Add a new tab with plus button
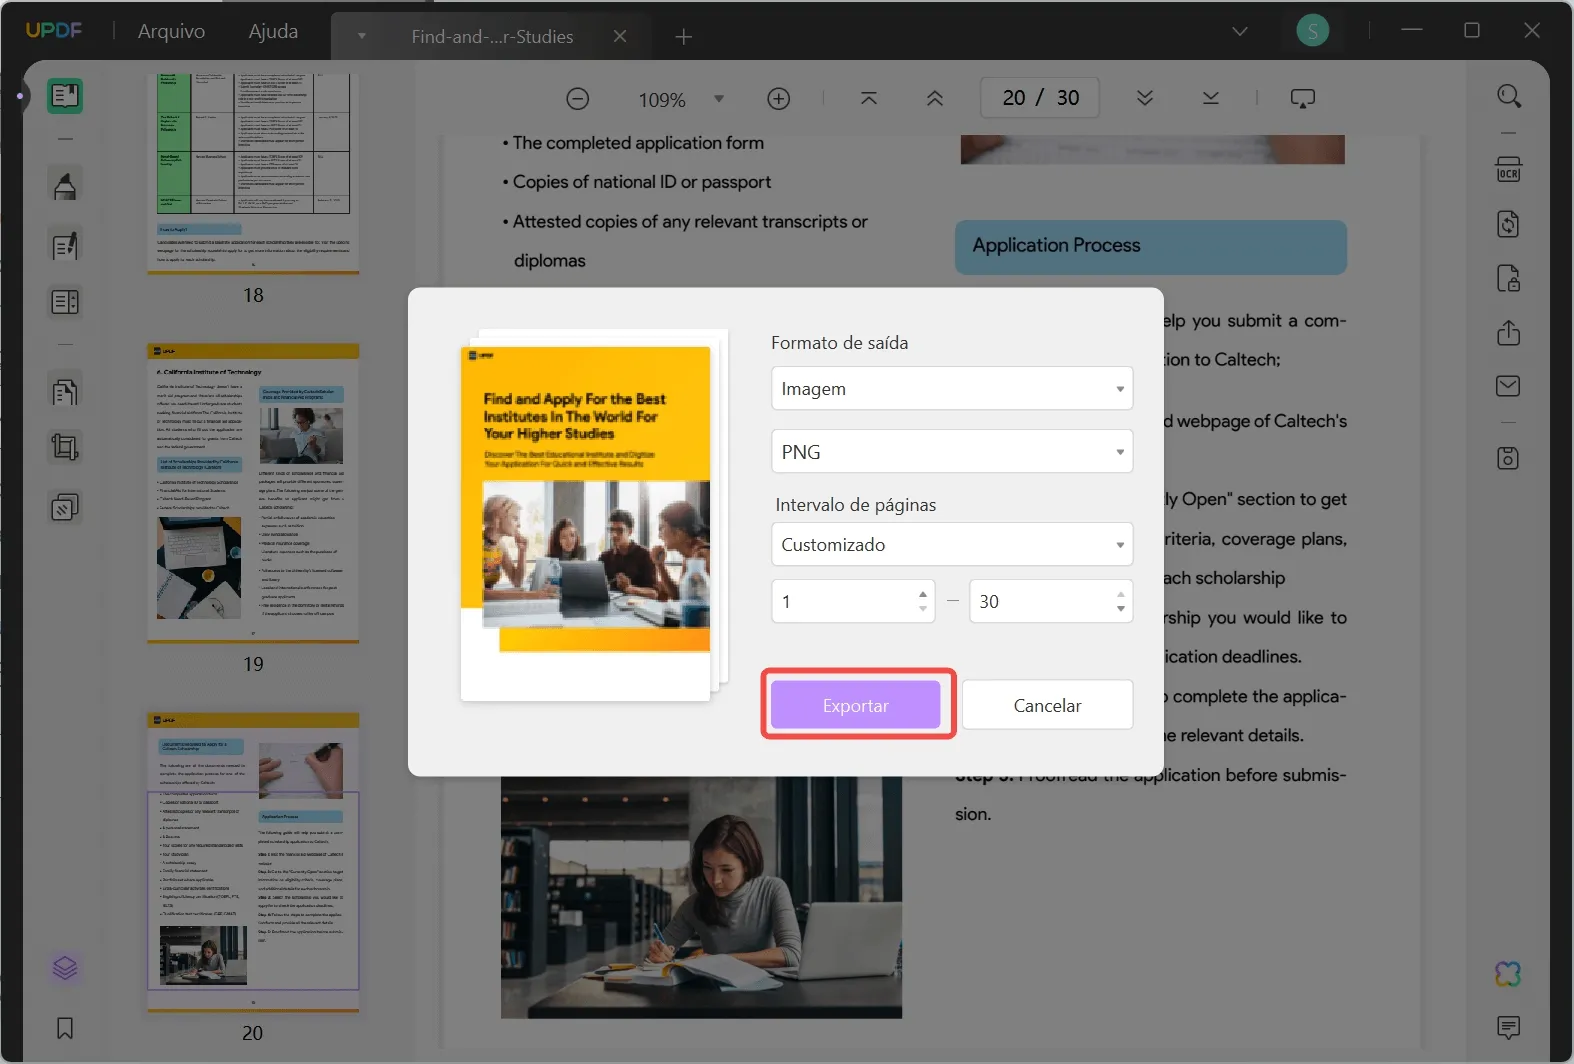Image resolution: width=1574 pixels, height=1064 pixels. [684, 36]
